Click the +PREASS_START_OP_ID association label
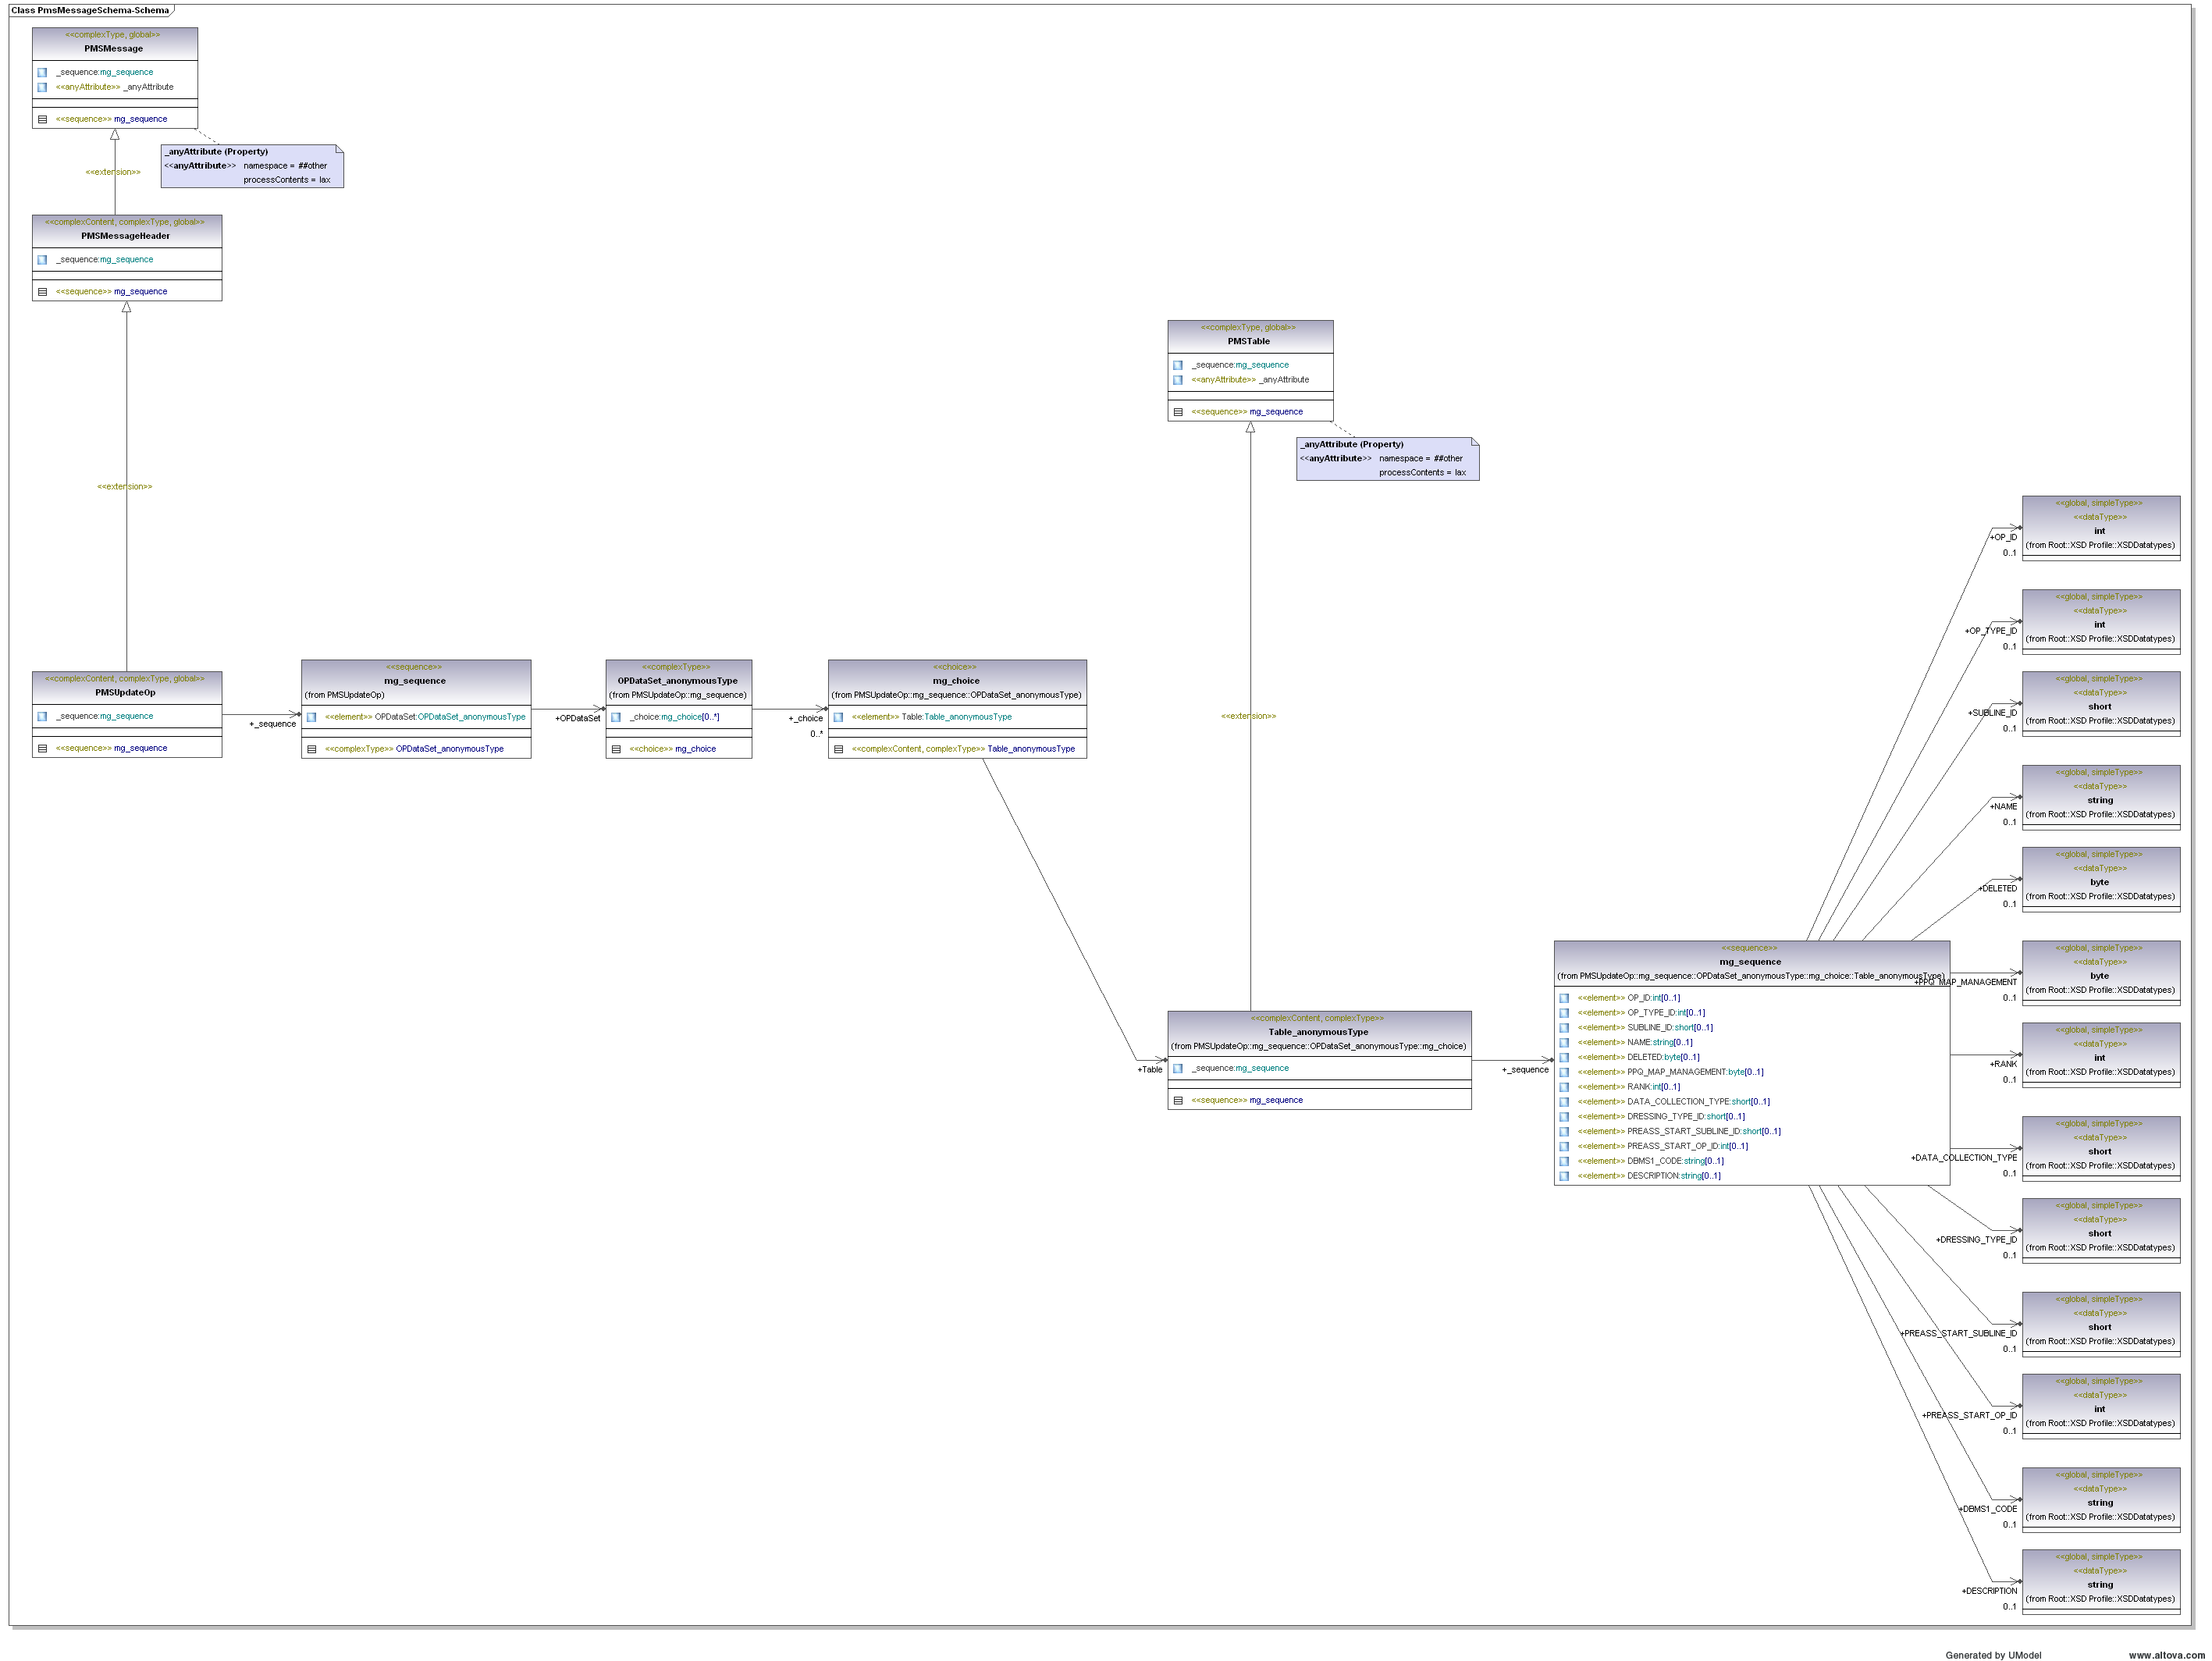2212x1661 pixels. 1969,1416
